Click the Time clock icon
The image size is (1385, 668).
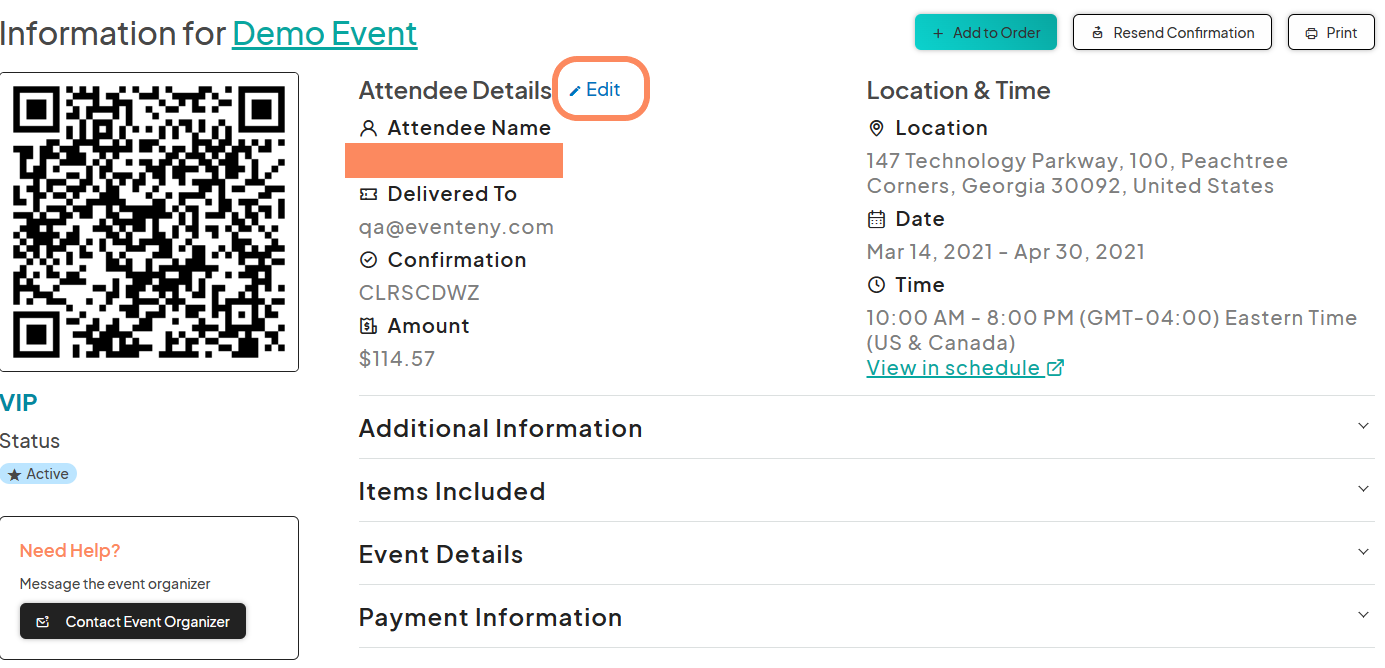click(x=876, y=285)
